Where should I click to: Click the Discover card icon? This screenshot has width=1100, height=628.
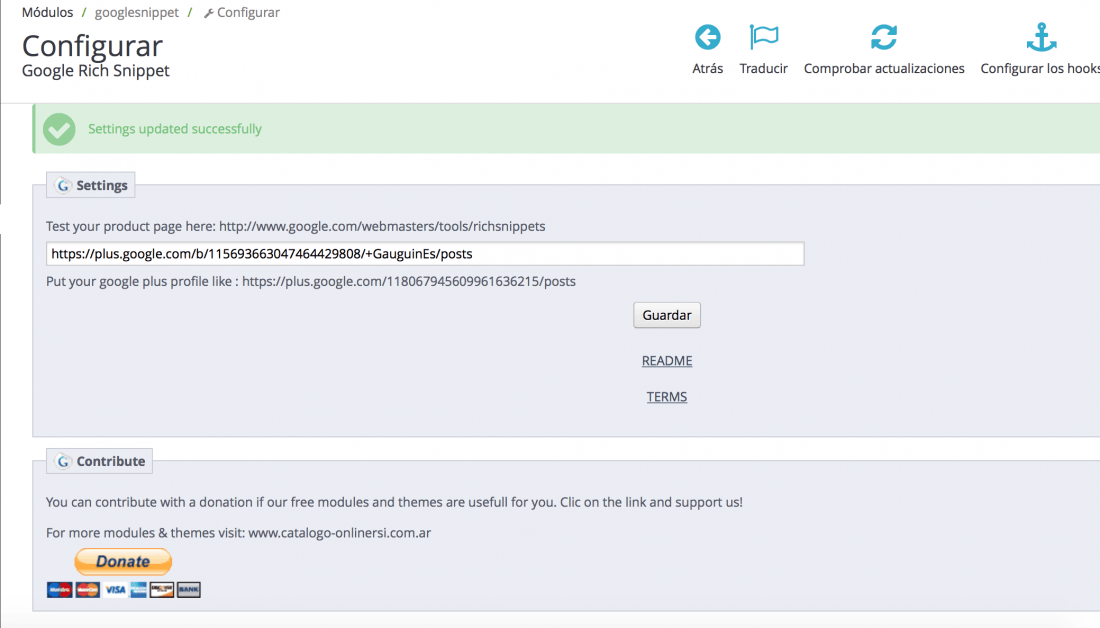161,590
